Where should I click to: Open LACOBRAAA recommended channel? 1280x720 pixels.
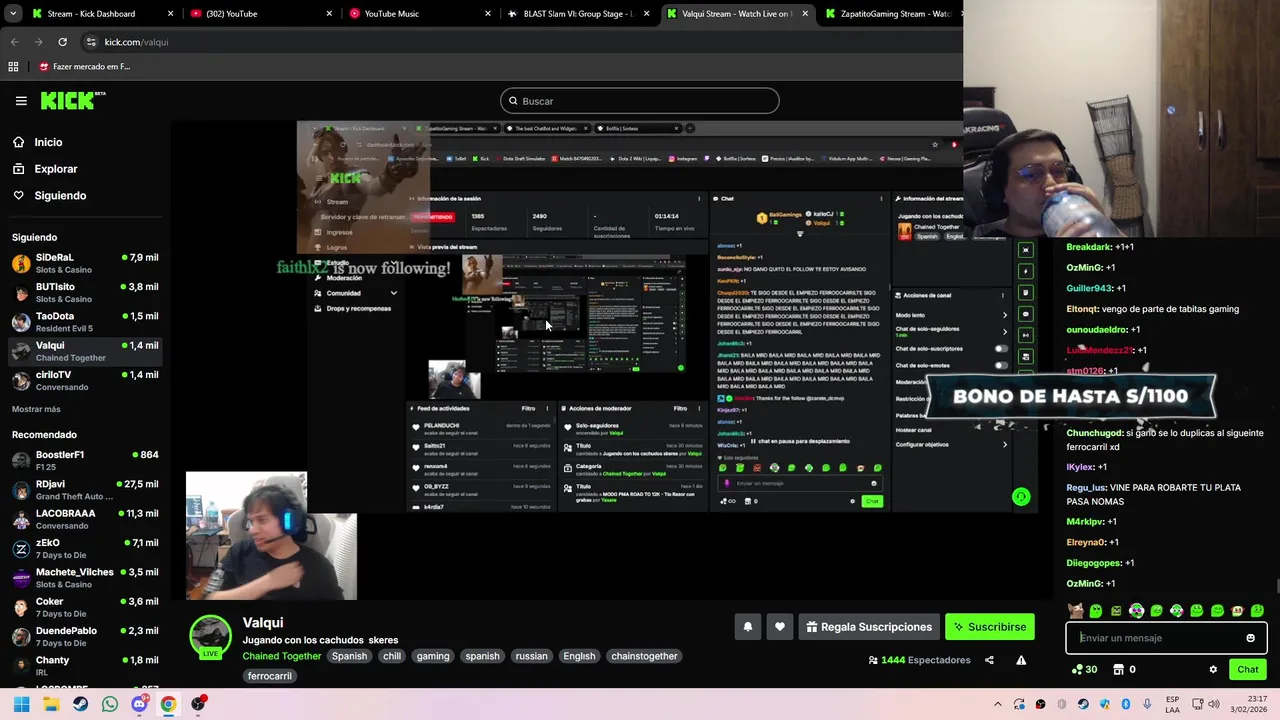tap(85, 519)
